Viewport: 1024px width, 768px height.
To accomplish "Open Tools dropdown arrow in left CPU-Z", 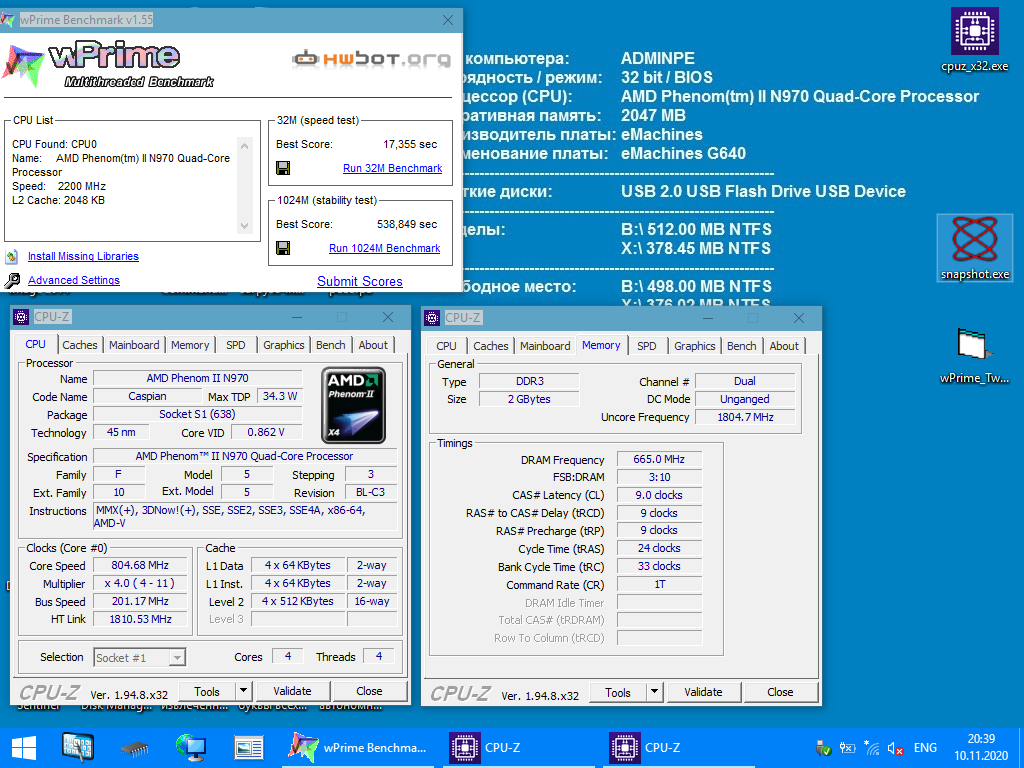I will (x=243, y=691).
